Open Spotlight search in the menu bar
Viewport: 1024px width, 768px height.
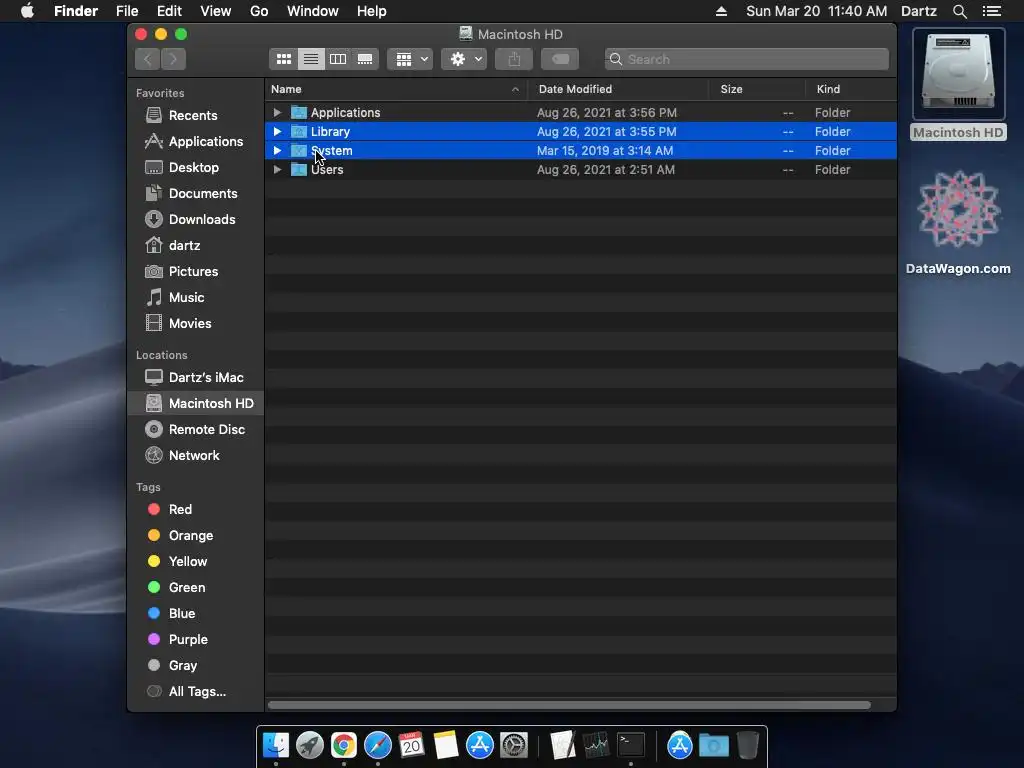pos(959,11)
